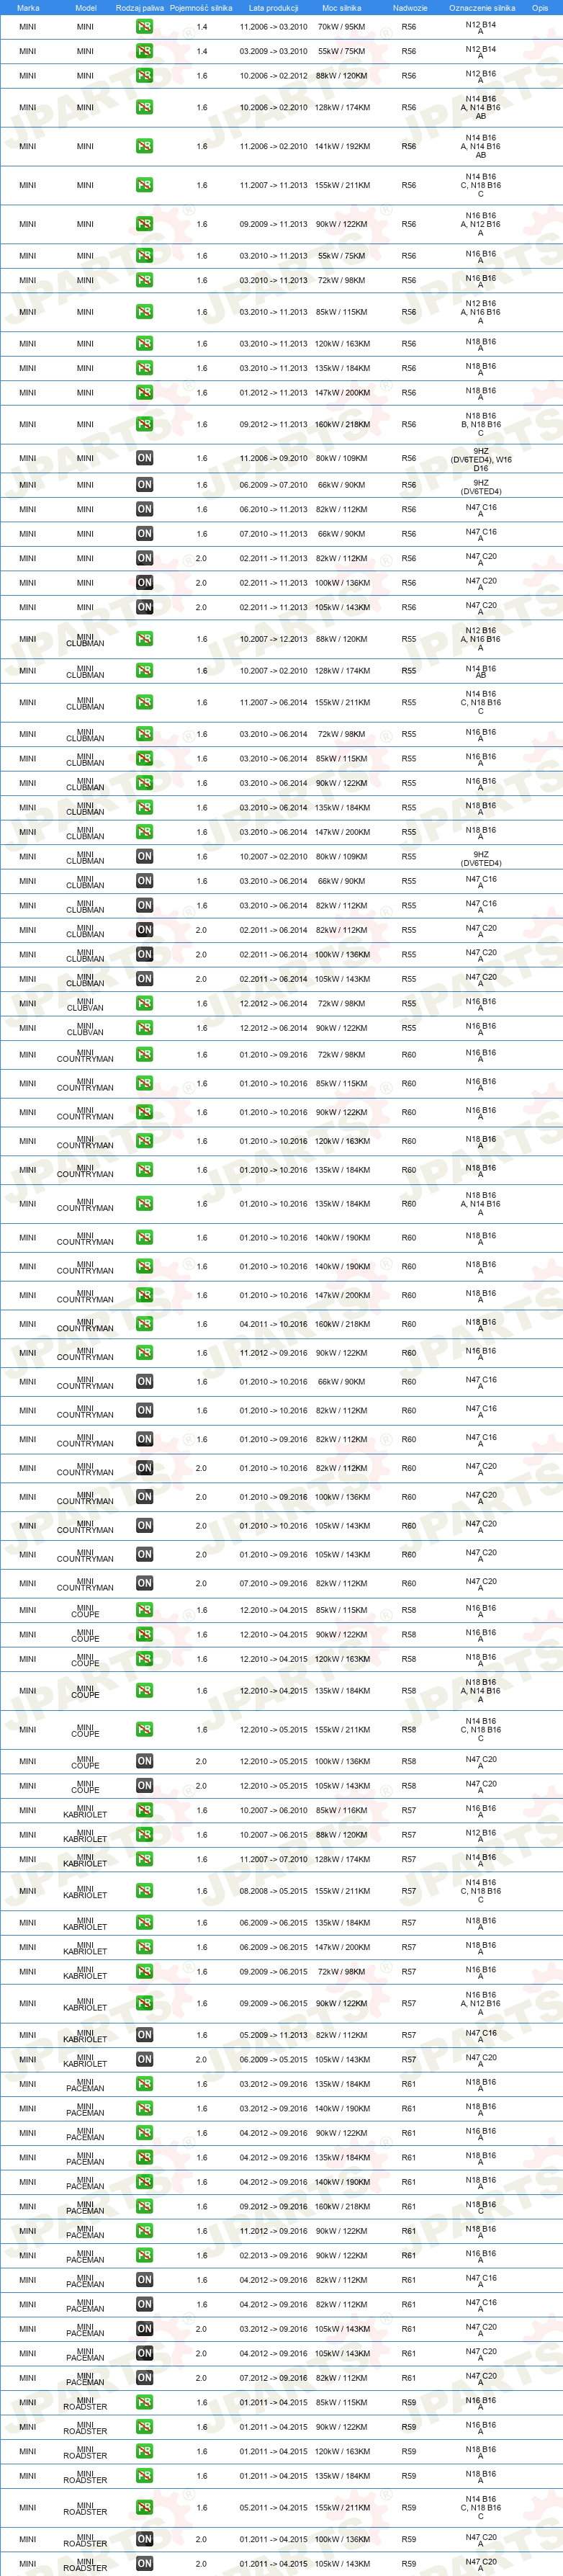Click the PB icon for Countryman 160kW / 218KM

pyautogui.click(x=144, y=1324)
